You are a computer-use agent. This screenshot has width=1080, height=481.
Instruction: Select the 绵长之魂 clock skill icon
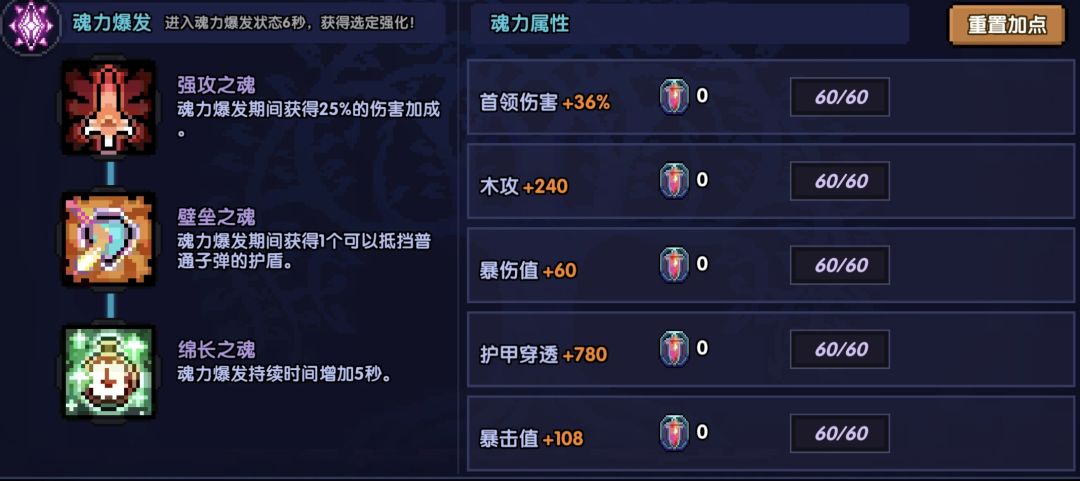coord(108,372)
